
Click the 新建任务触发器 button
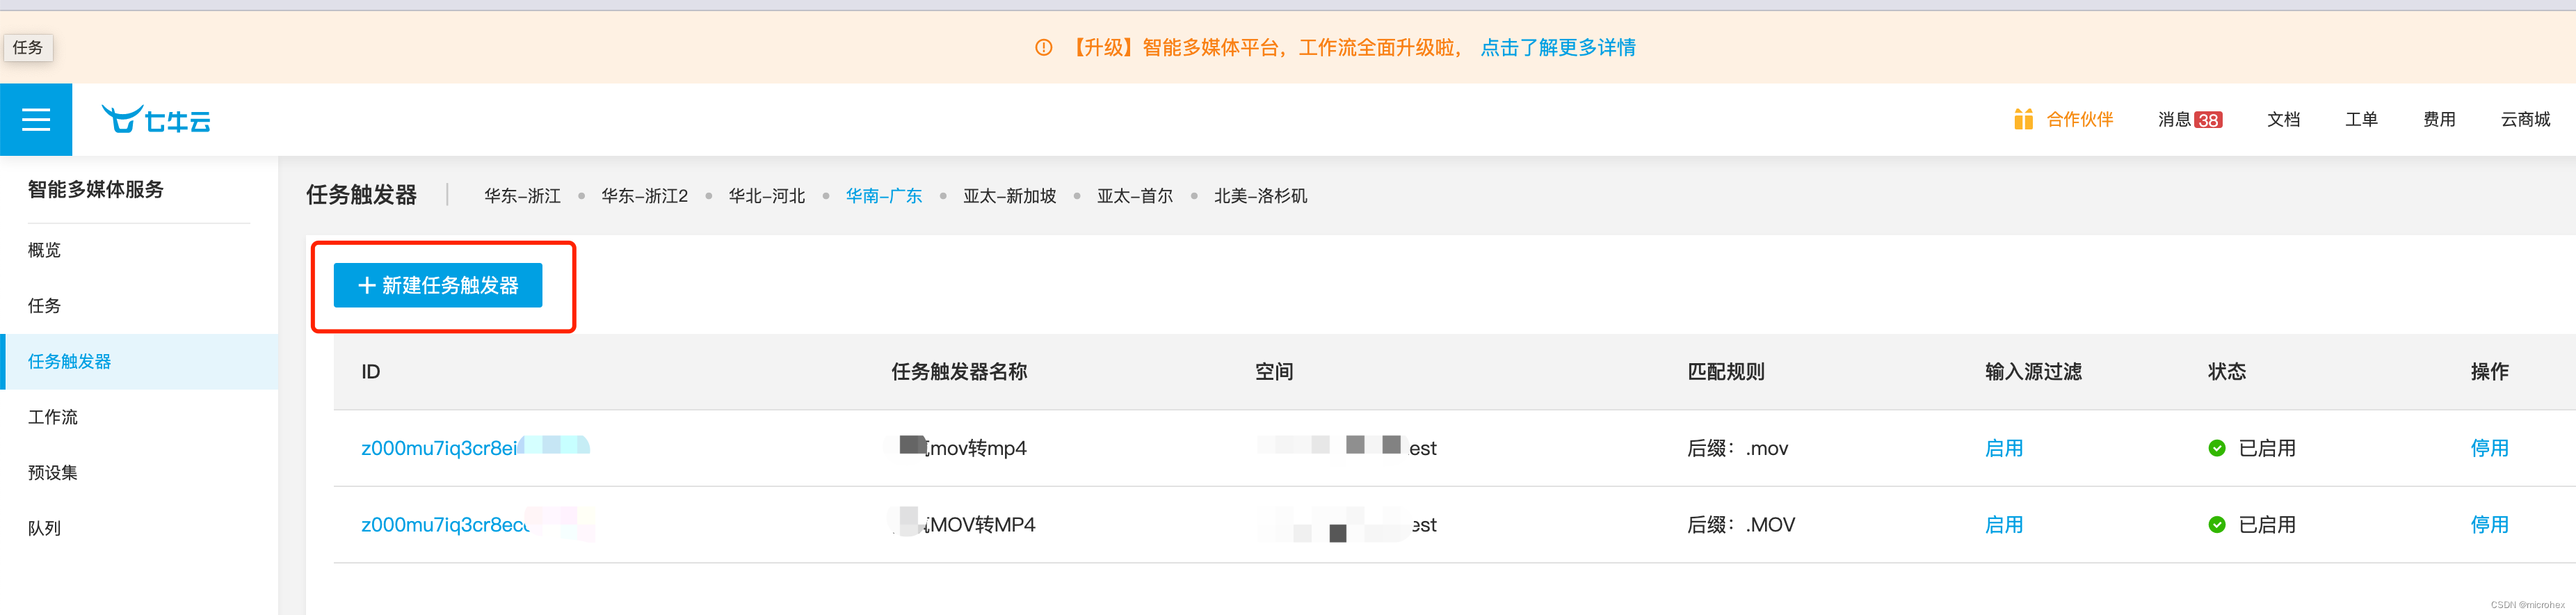pos(438,285)
